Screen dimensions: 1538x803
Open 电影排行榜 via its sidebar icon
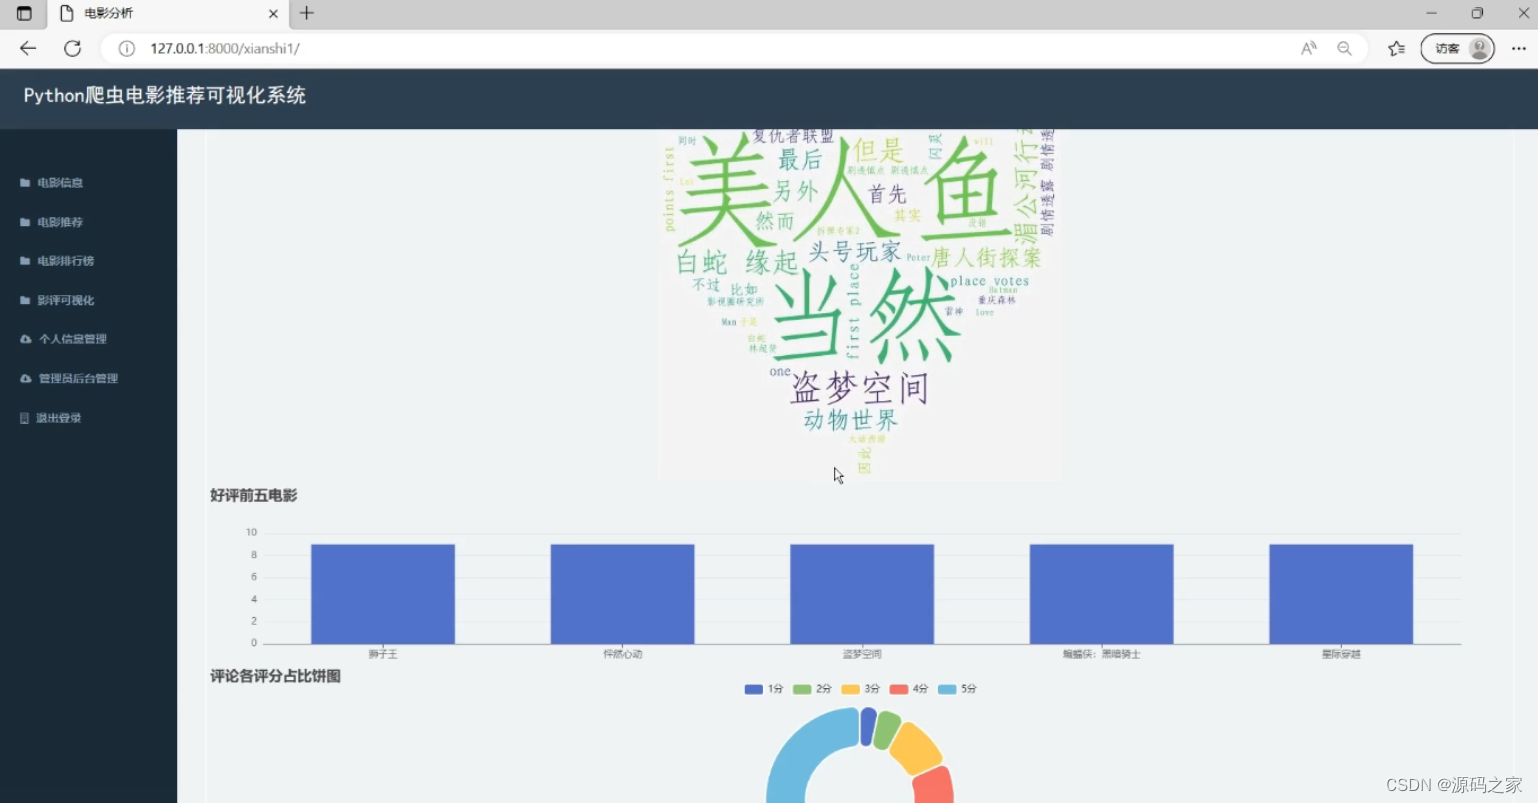coord(24,261)
